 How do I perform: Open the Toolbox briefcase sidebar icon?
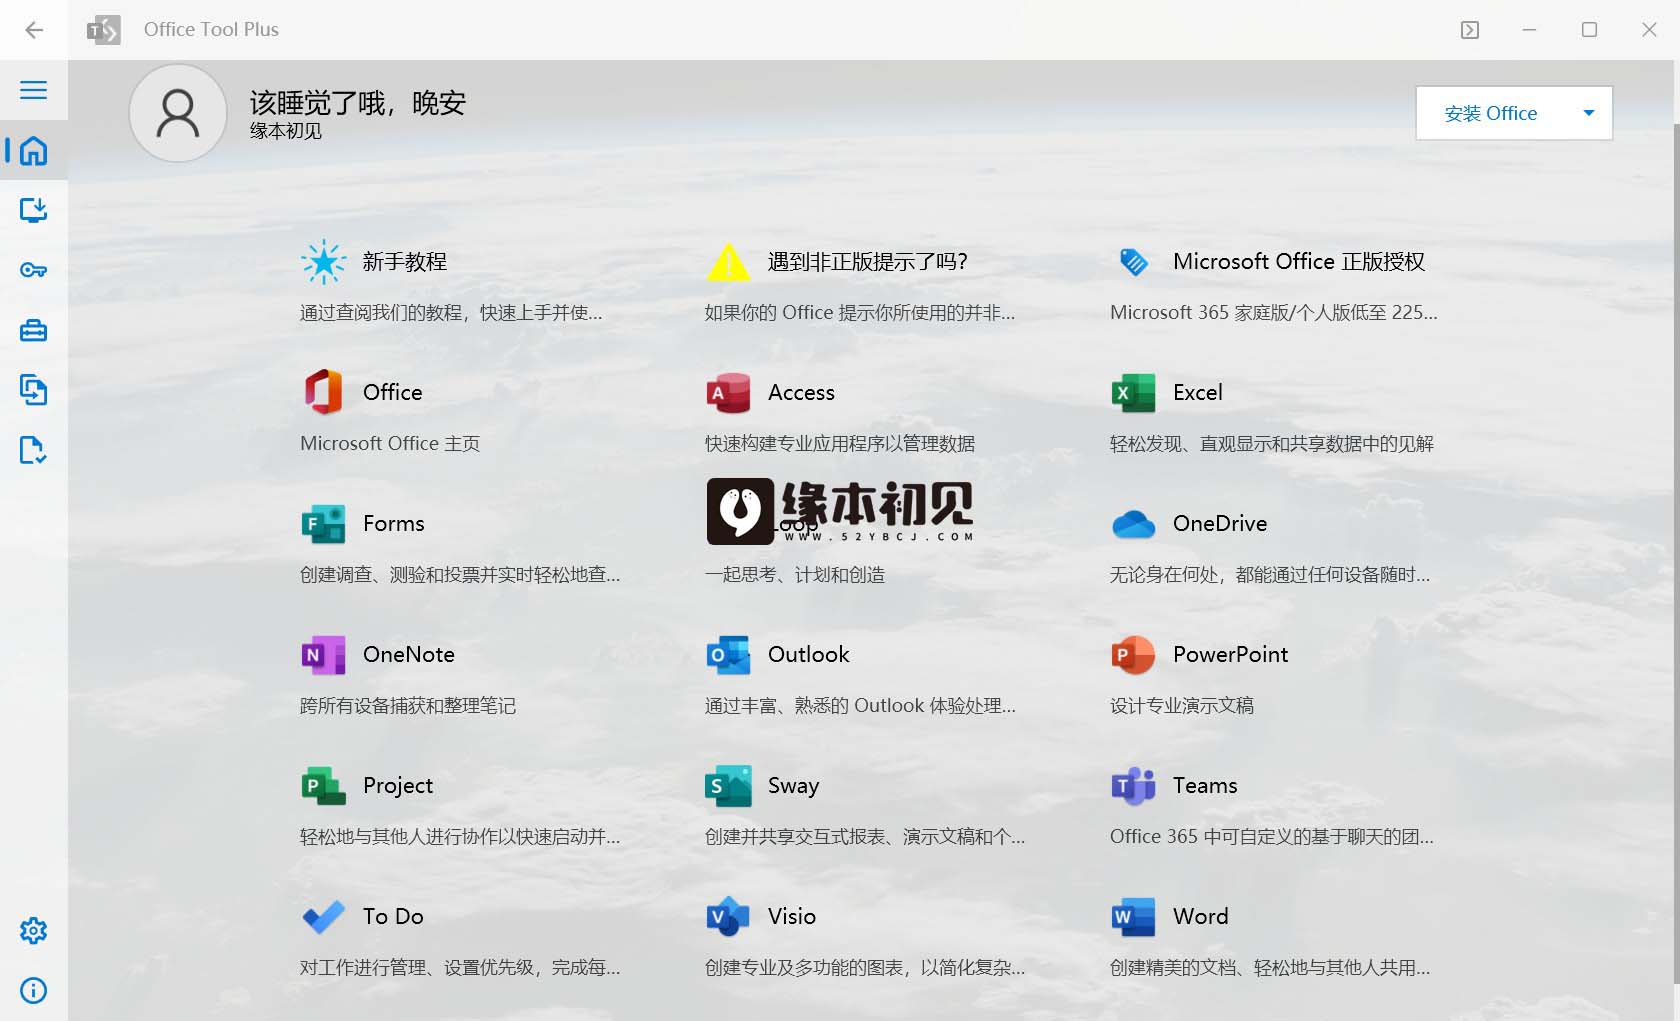pyautogui.click(x=33, y=330)
